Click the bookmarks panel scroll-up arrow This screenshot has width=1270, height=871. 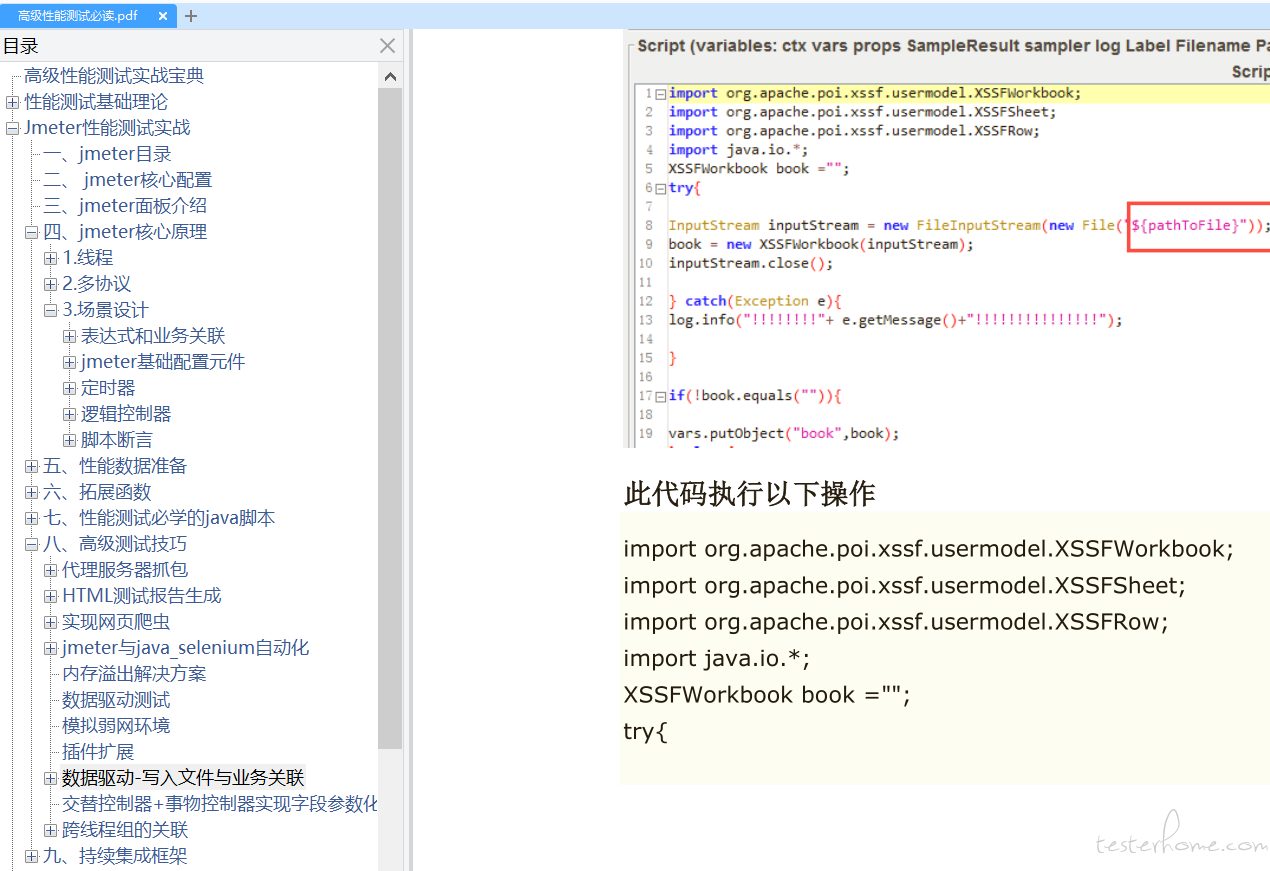[390, 77]
